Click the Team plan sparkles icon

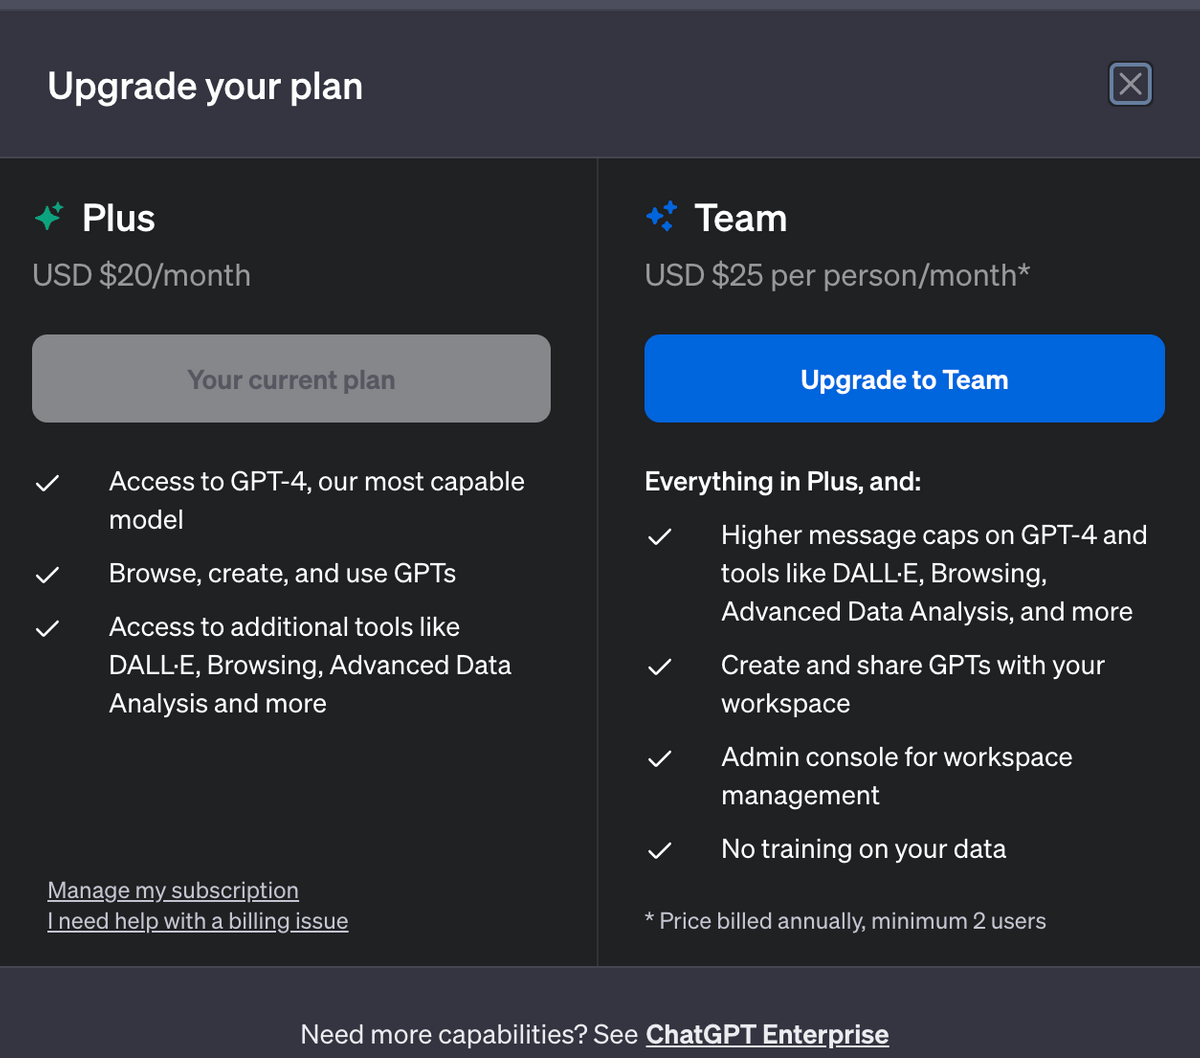point(660,216)
